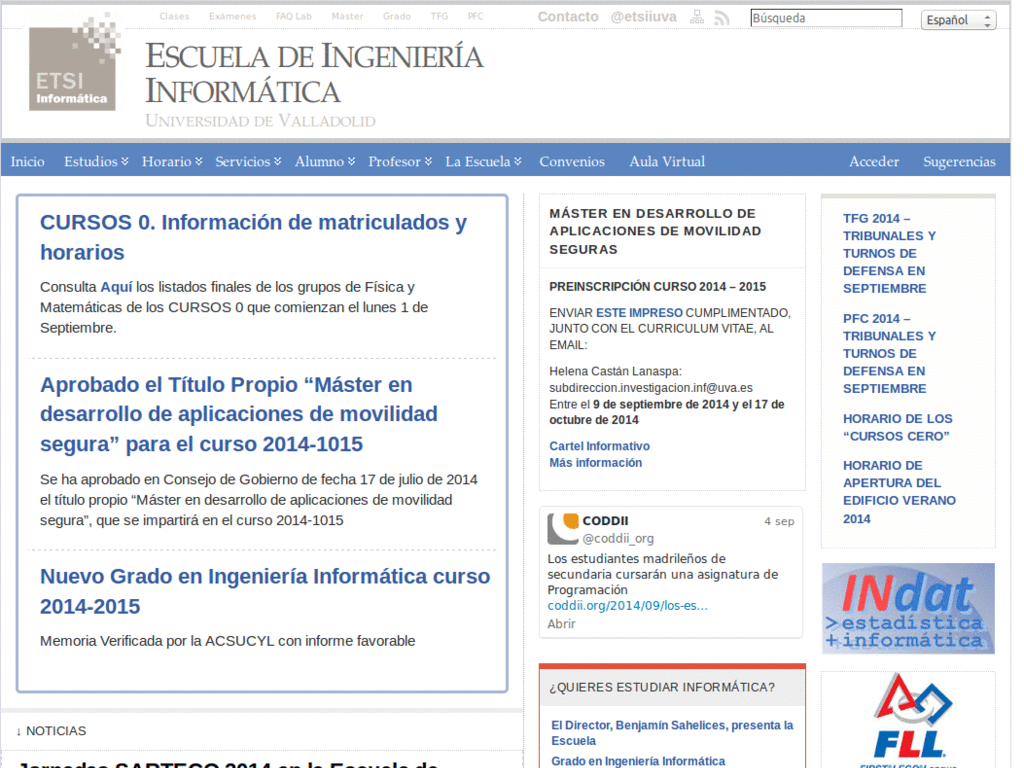
Task: Open the Más información link
Action: tap(595, 462)
